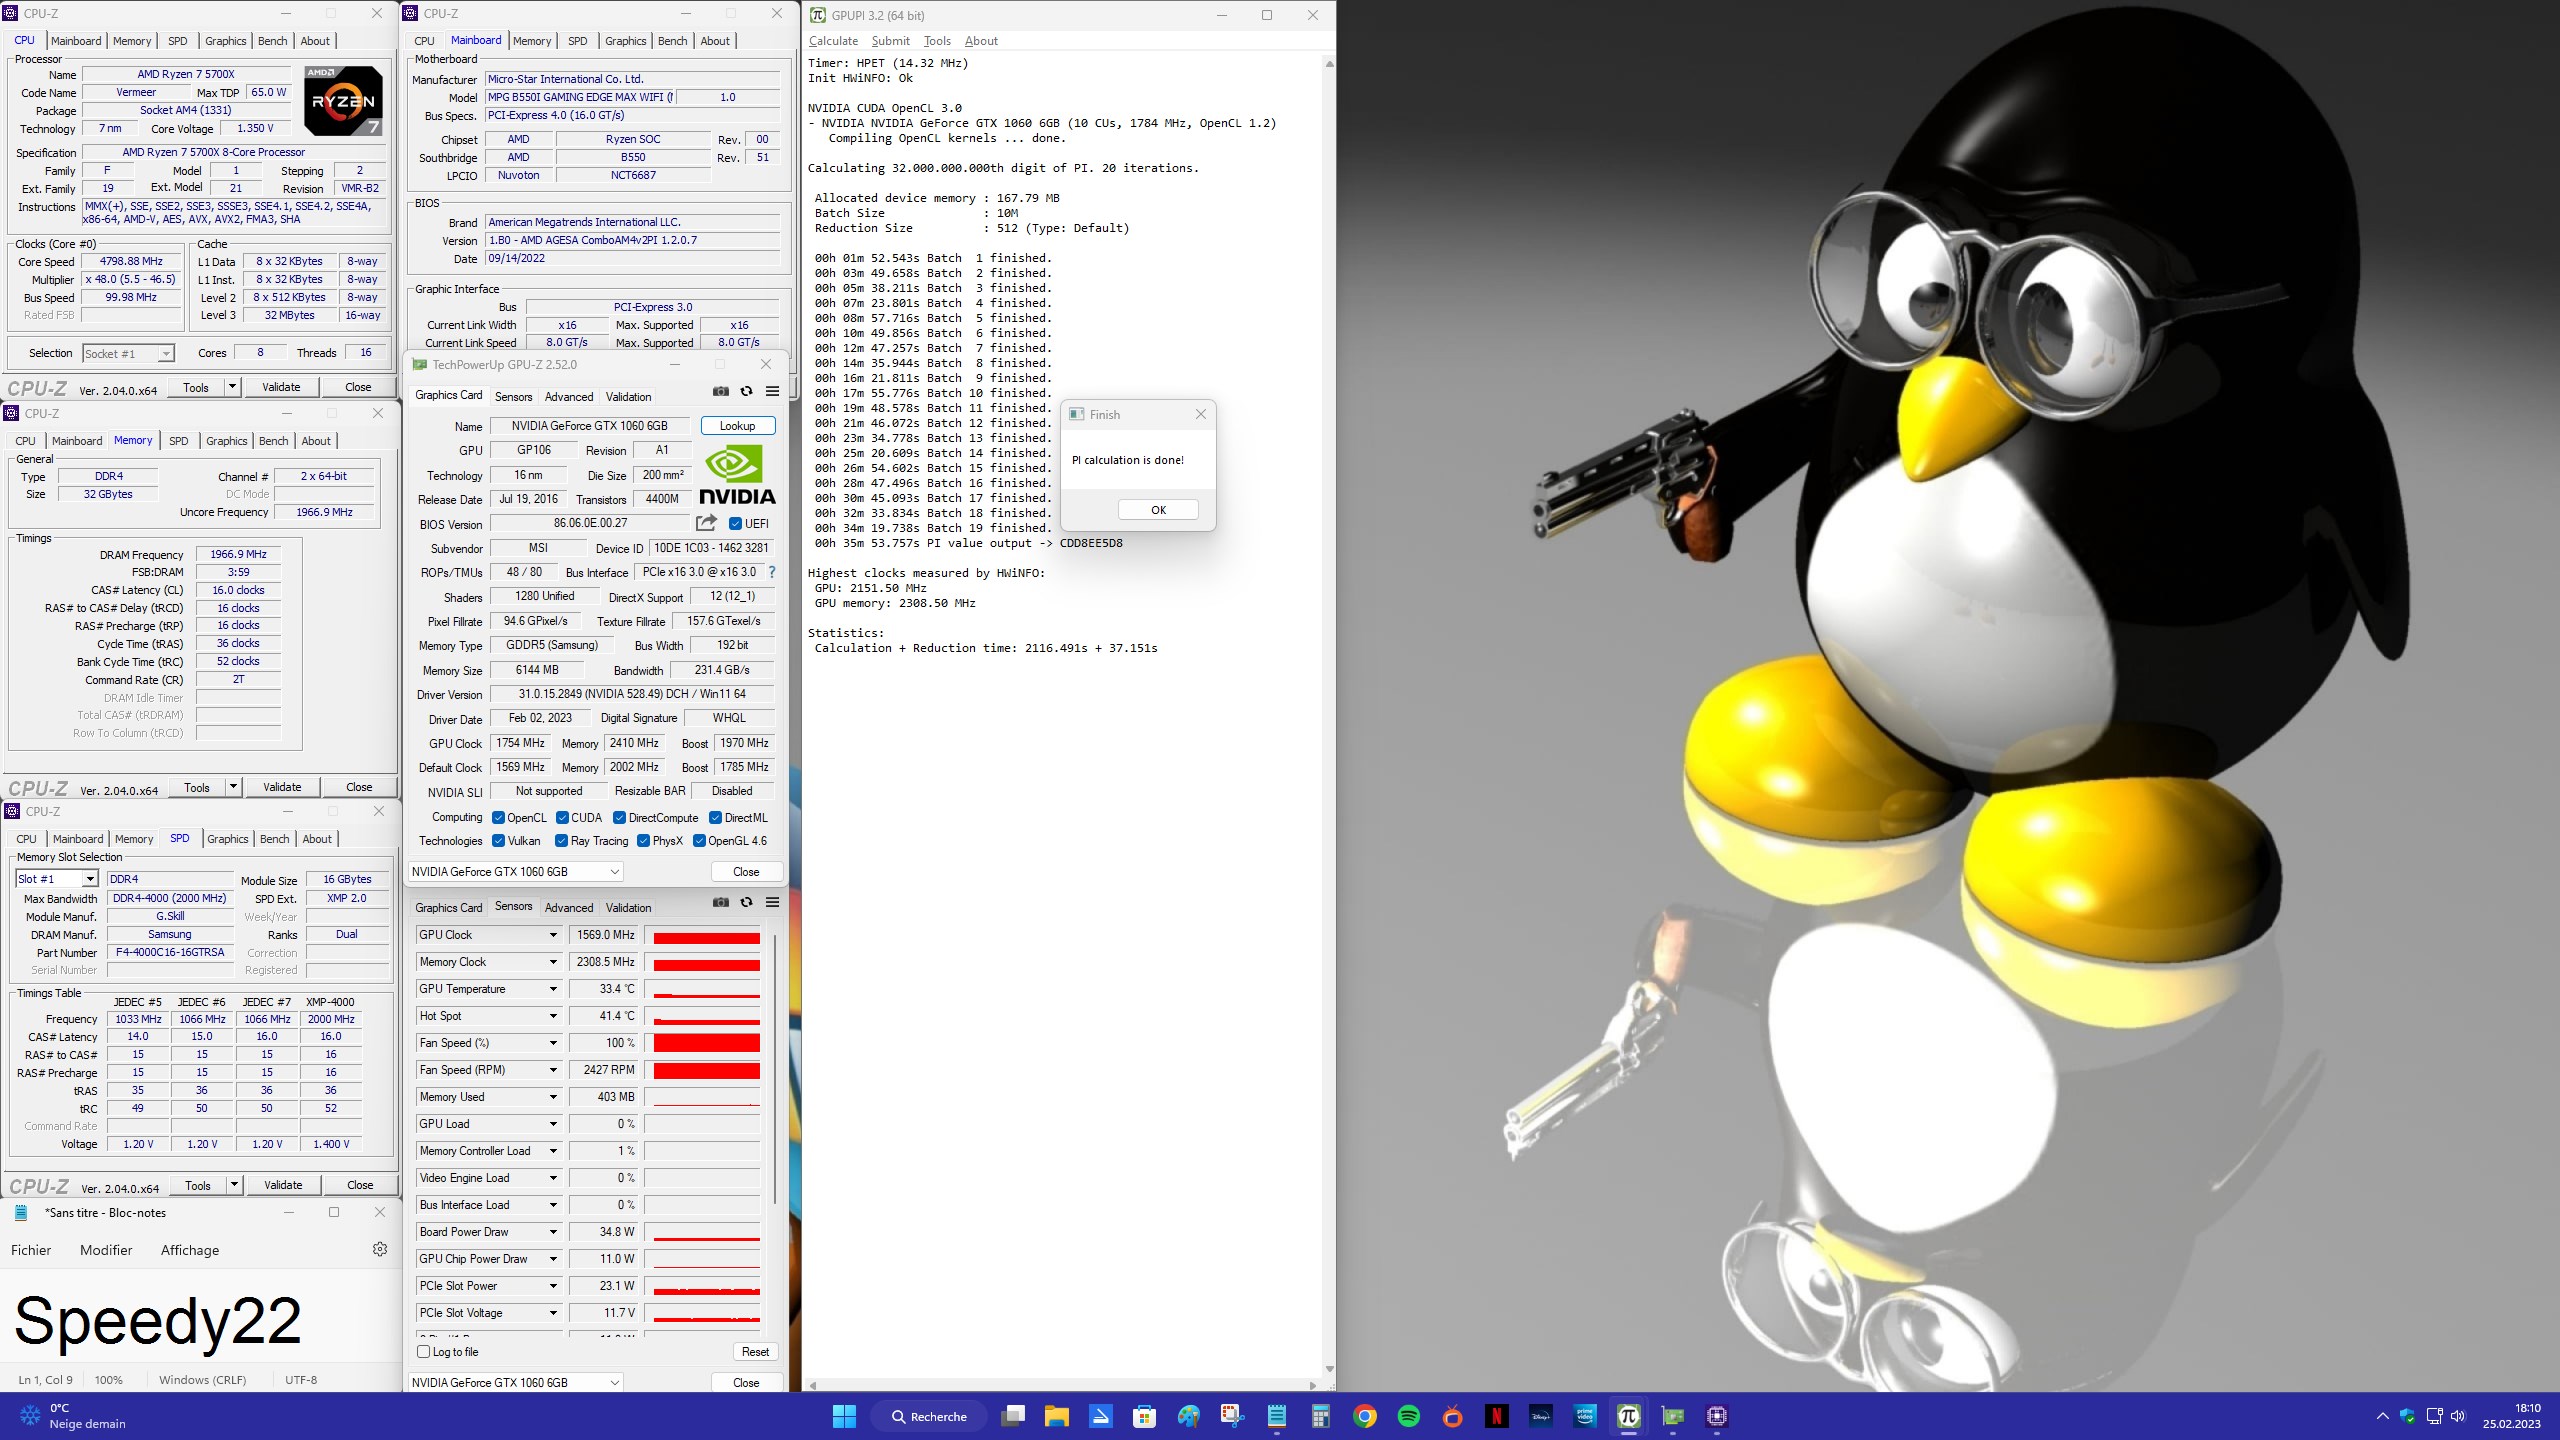The width and height of the screenshot is (2560, 1440).
Task: Switch to CPU-Z taskbar icon
Action: coord(1717,1416)
